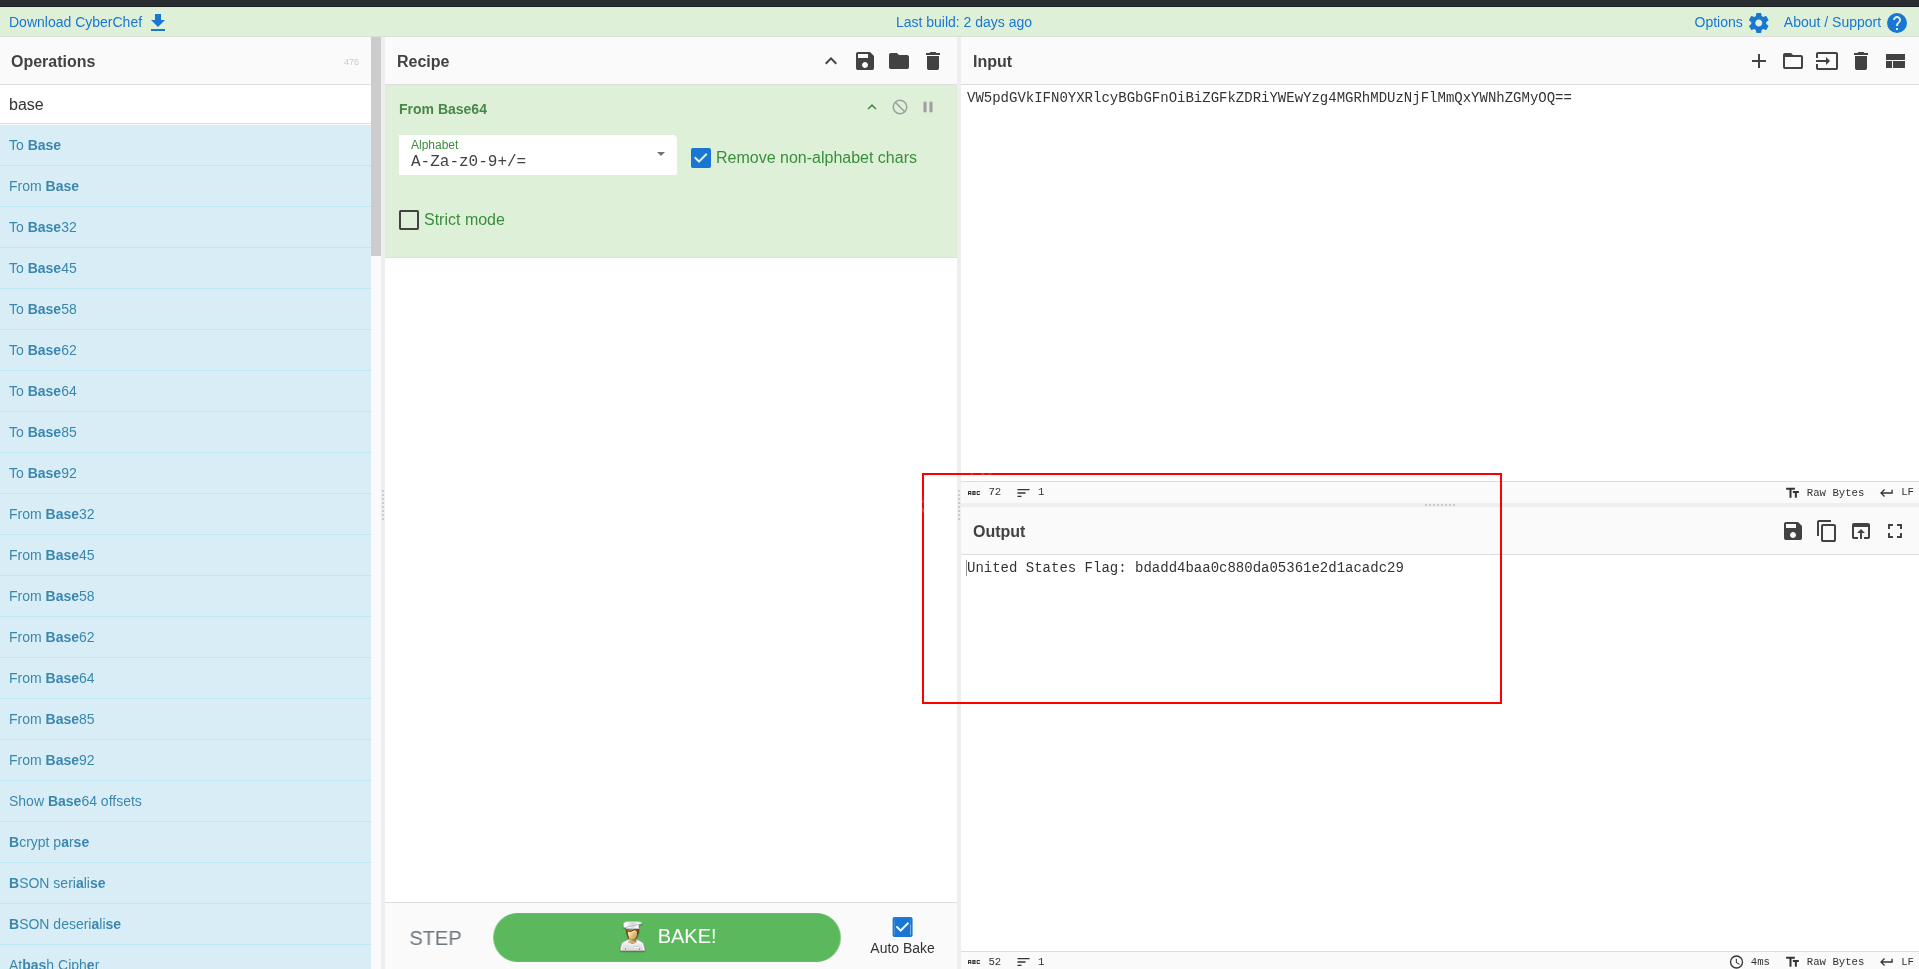Viewport: 1919px width, 969px height.
Task: Choose From Base58 from operations
Action: point(186,596)
